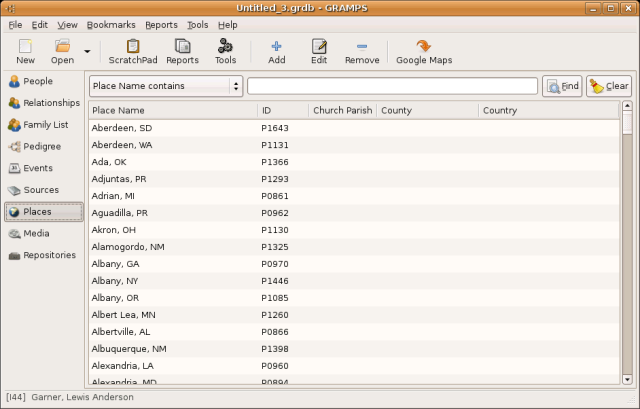Expand the Open recent files arrow
The height and width of the screenshot is (409, 640).
click(87, 51)
